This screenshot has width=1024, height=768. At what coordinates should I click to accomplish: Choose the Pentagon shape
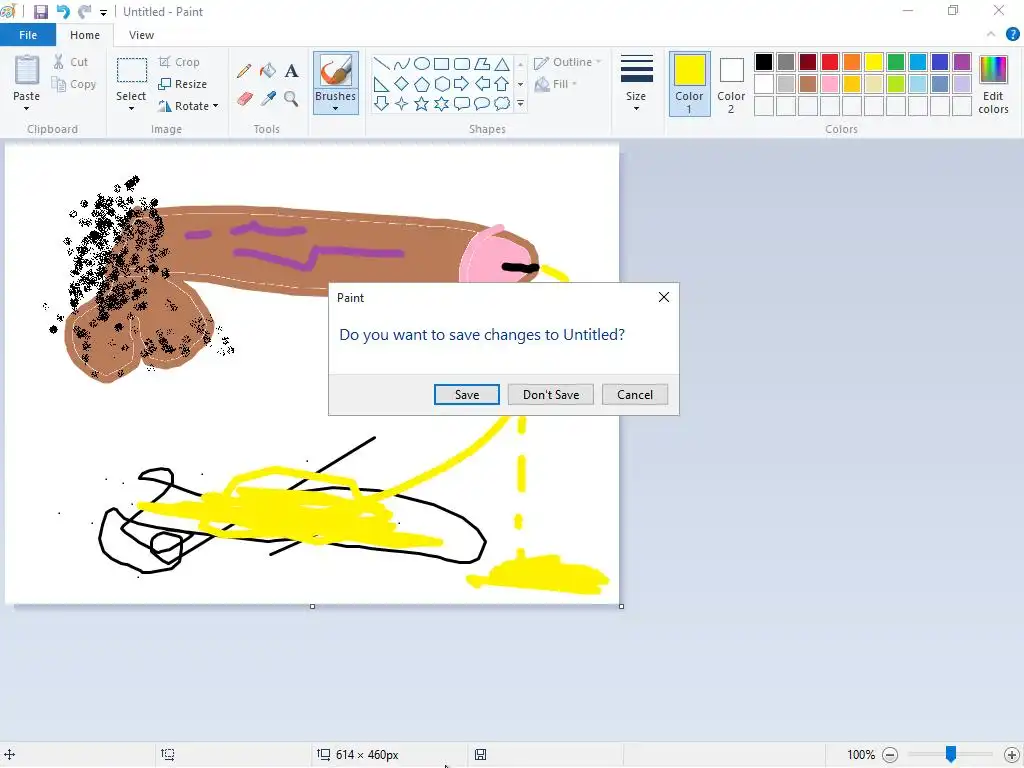tap(422, 84)
